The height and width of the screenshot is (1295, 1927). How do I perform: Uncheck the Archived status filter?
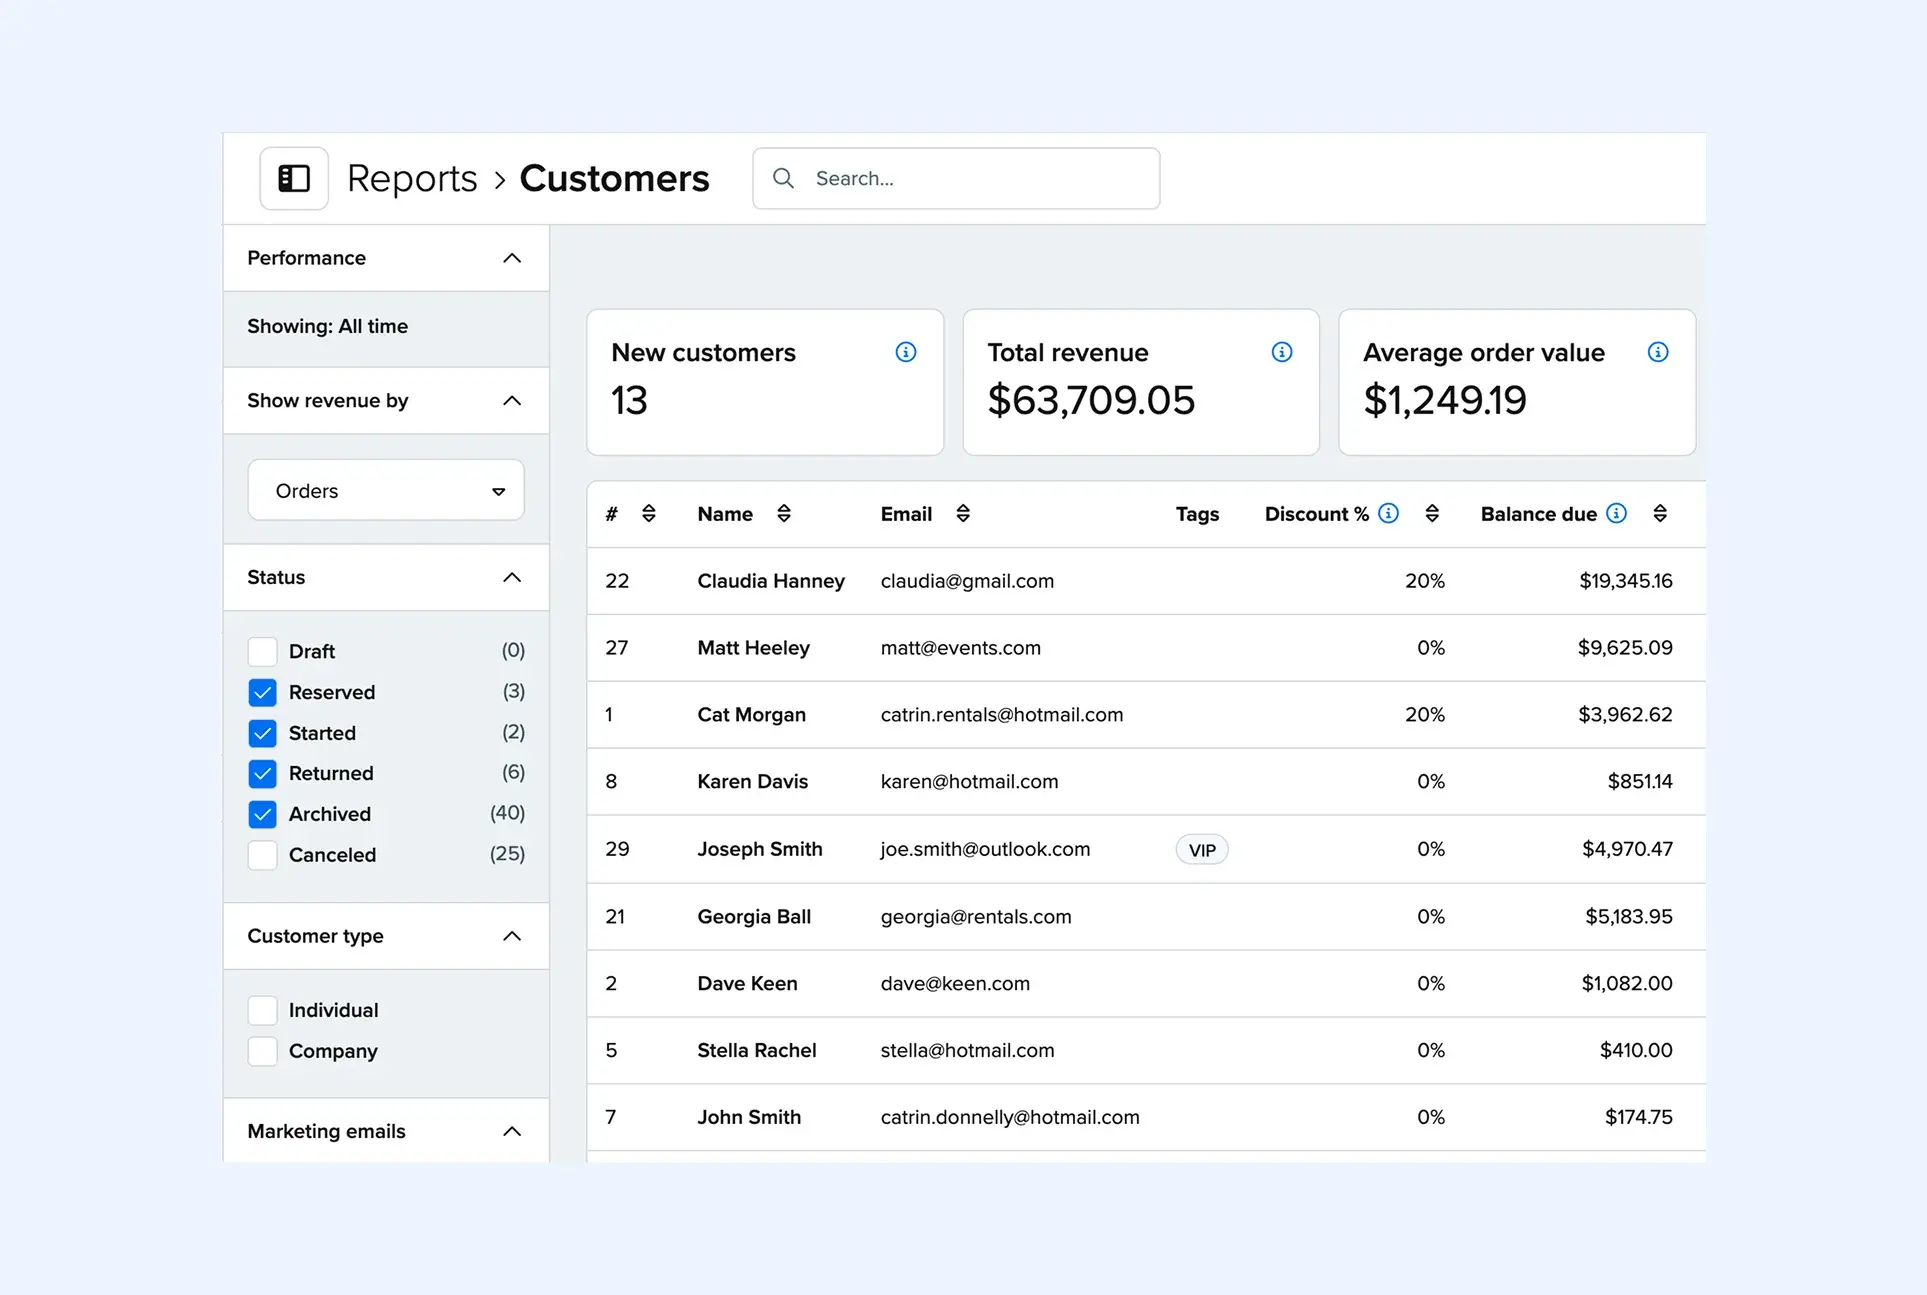(x=262, y=814)
